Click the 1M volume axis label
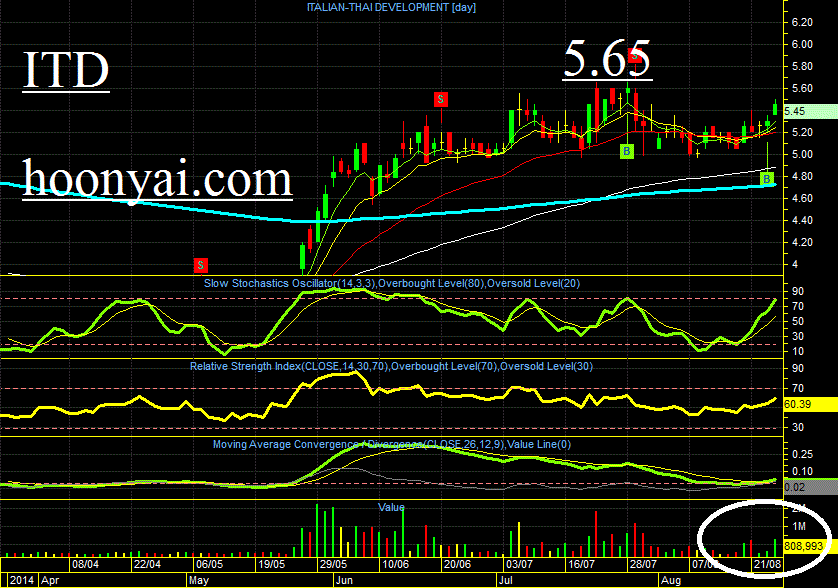 (x=799, y=527)
